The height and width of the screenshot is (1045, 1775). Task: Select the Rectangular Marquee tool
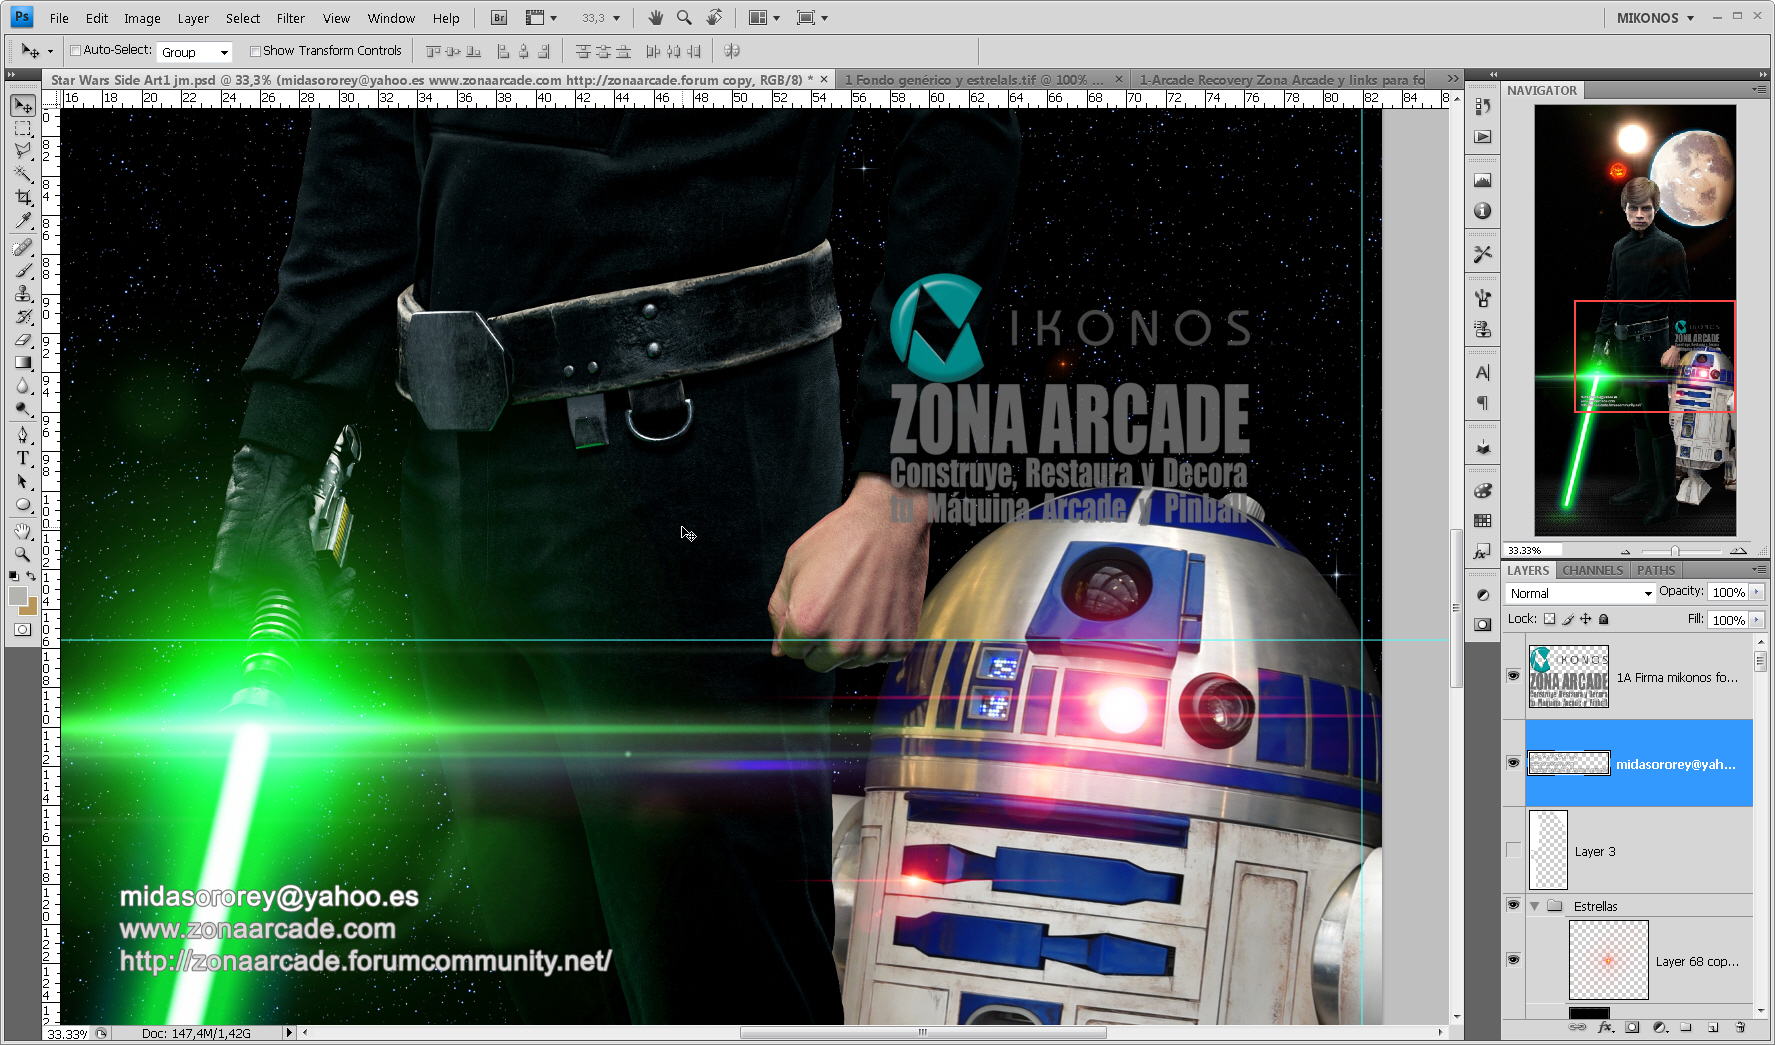23,129
